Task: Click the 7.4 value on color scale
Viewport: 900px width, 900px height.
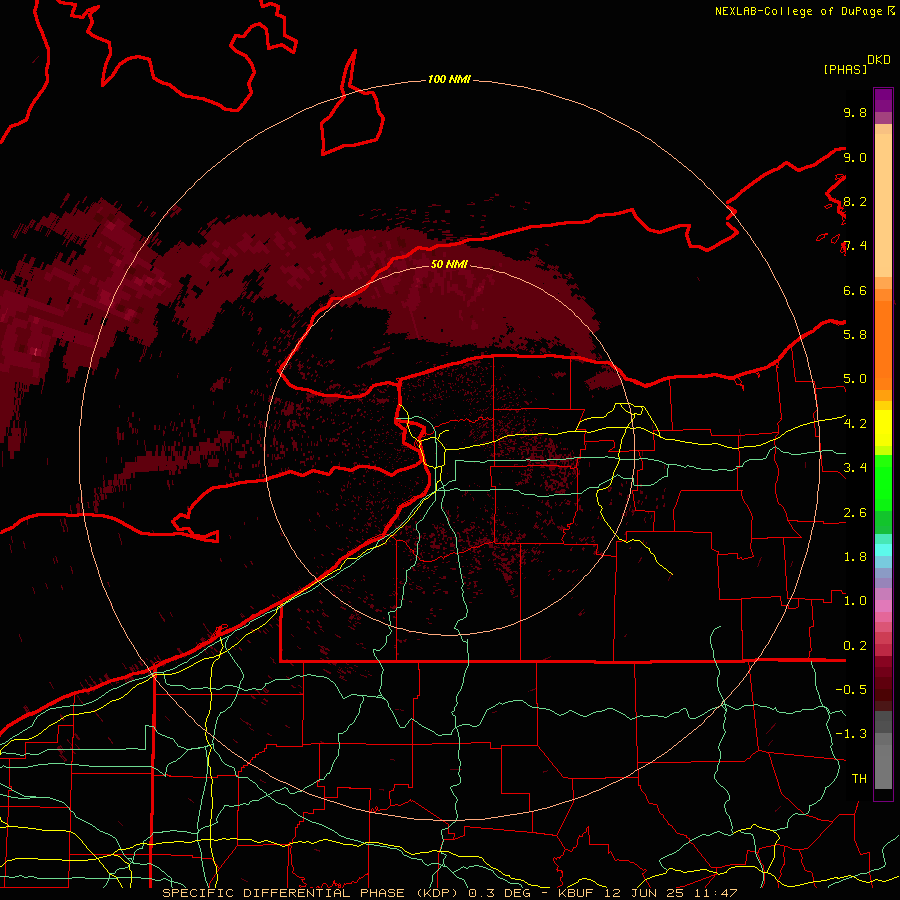Action: [855, 246]
